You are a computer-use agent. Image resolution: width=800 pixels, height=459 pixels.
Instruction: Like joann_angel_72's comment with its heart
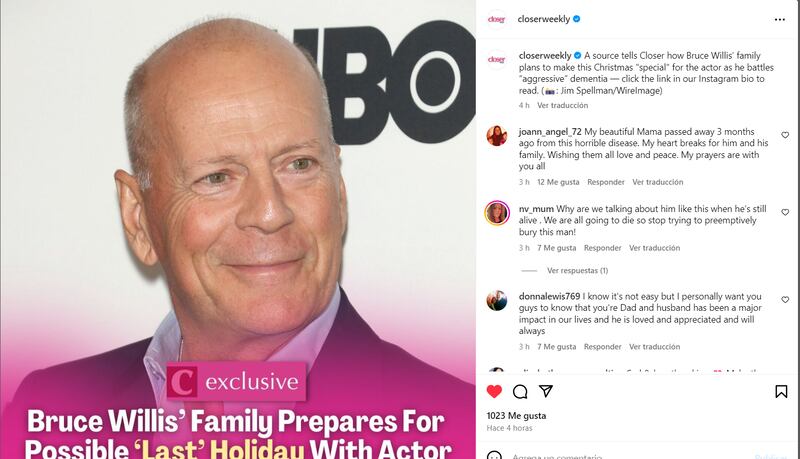click(785, 135)
